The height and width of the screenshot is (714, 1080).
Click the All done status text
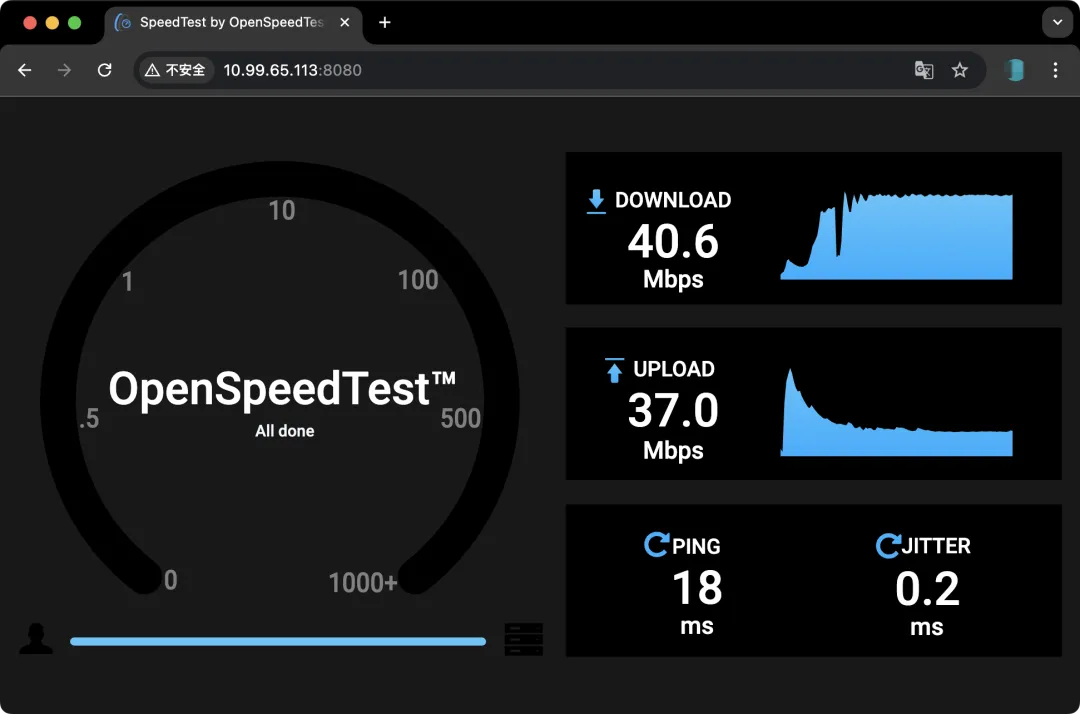284,431
